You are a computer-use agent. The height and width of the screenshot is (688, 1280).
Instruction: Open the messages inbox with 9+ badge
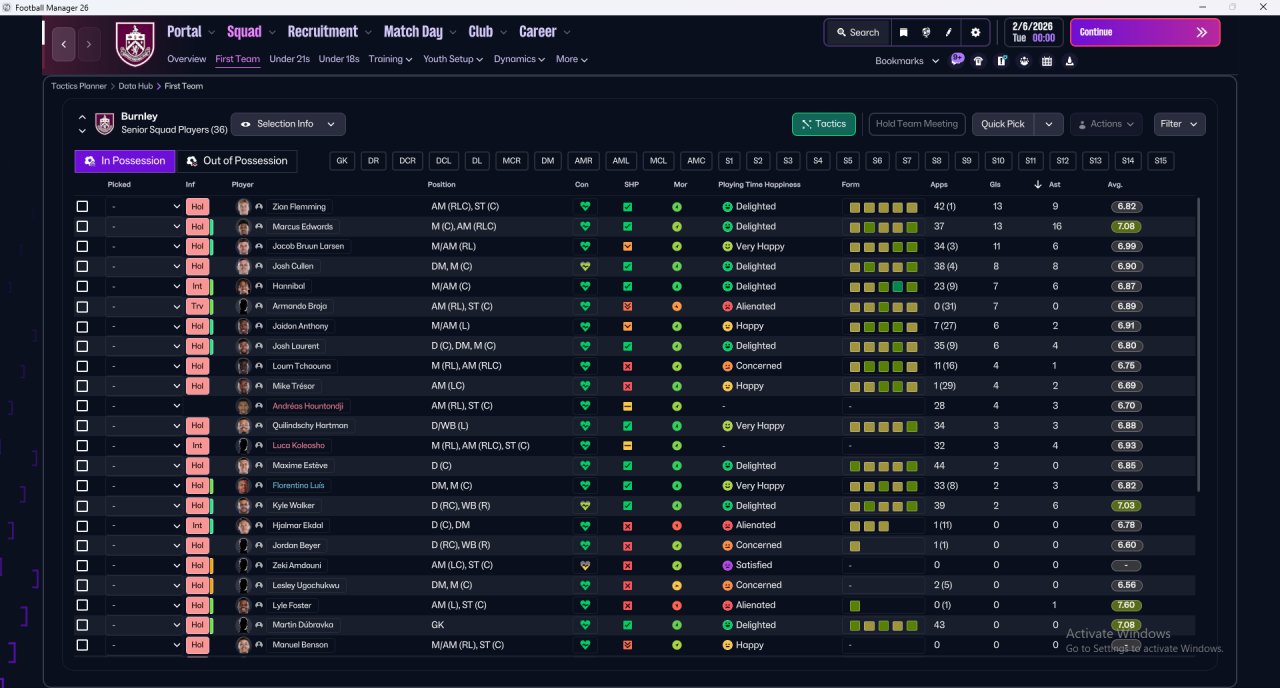[957, 60]
